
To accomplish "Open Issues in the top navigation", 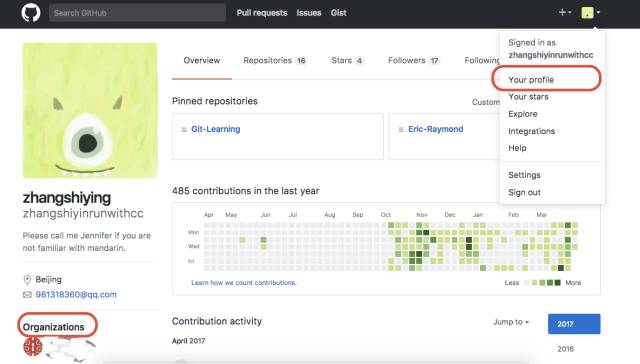I will coord(309,13).
